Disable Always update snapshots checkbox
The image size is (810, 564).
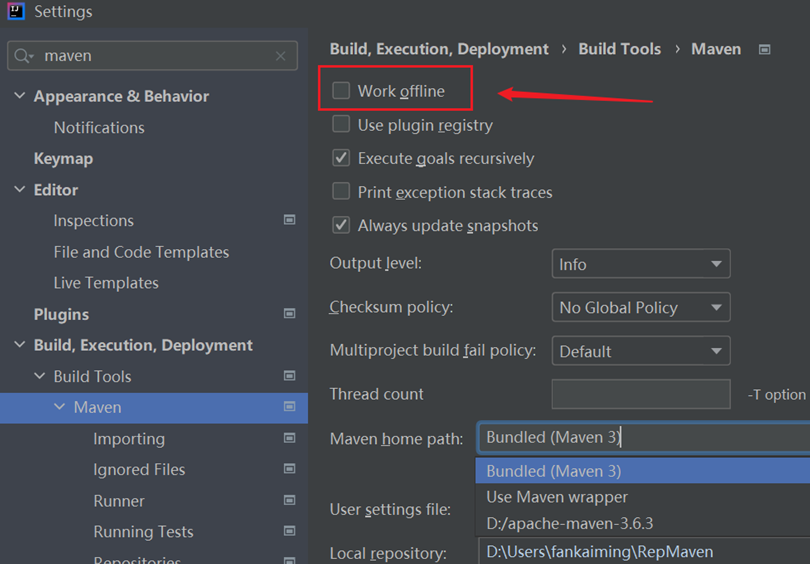click(341, 225)
